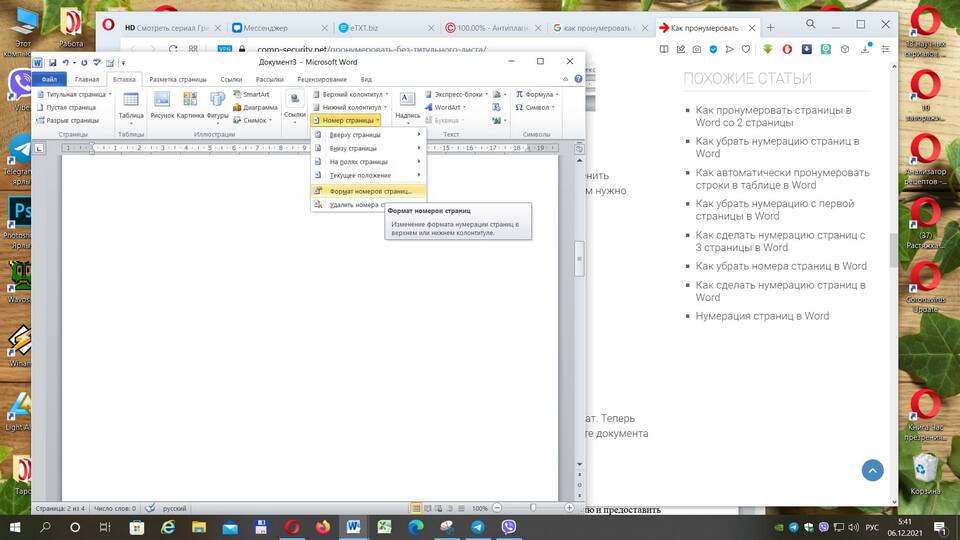Click the WordArt icon in the Текст group
960x540 pixels.
pyautogui.click(x=442, y=107)
